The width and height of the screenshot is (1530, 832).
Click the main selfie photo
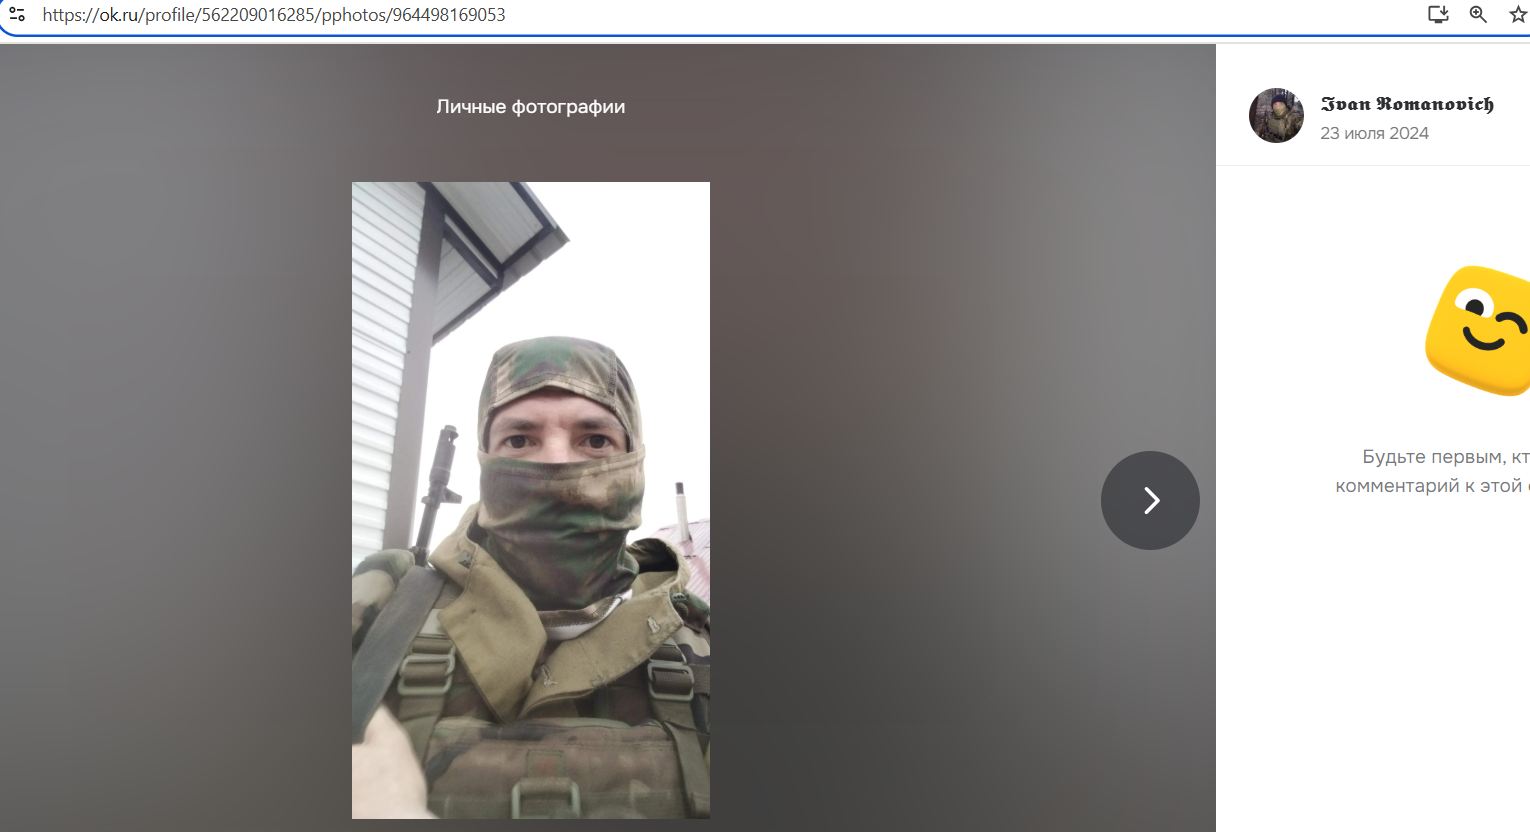pyautogui.click(x=530, y=500)
